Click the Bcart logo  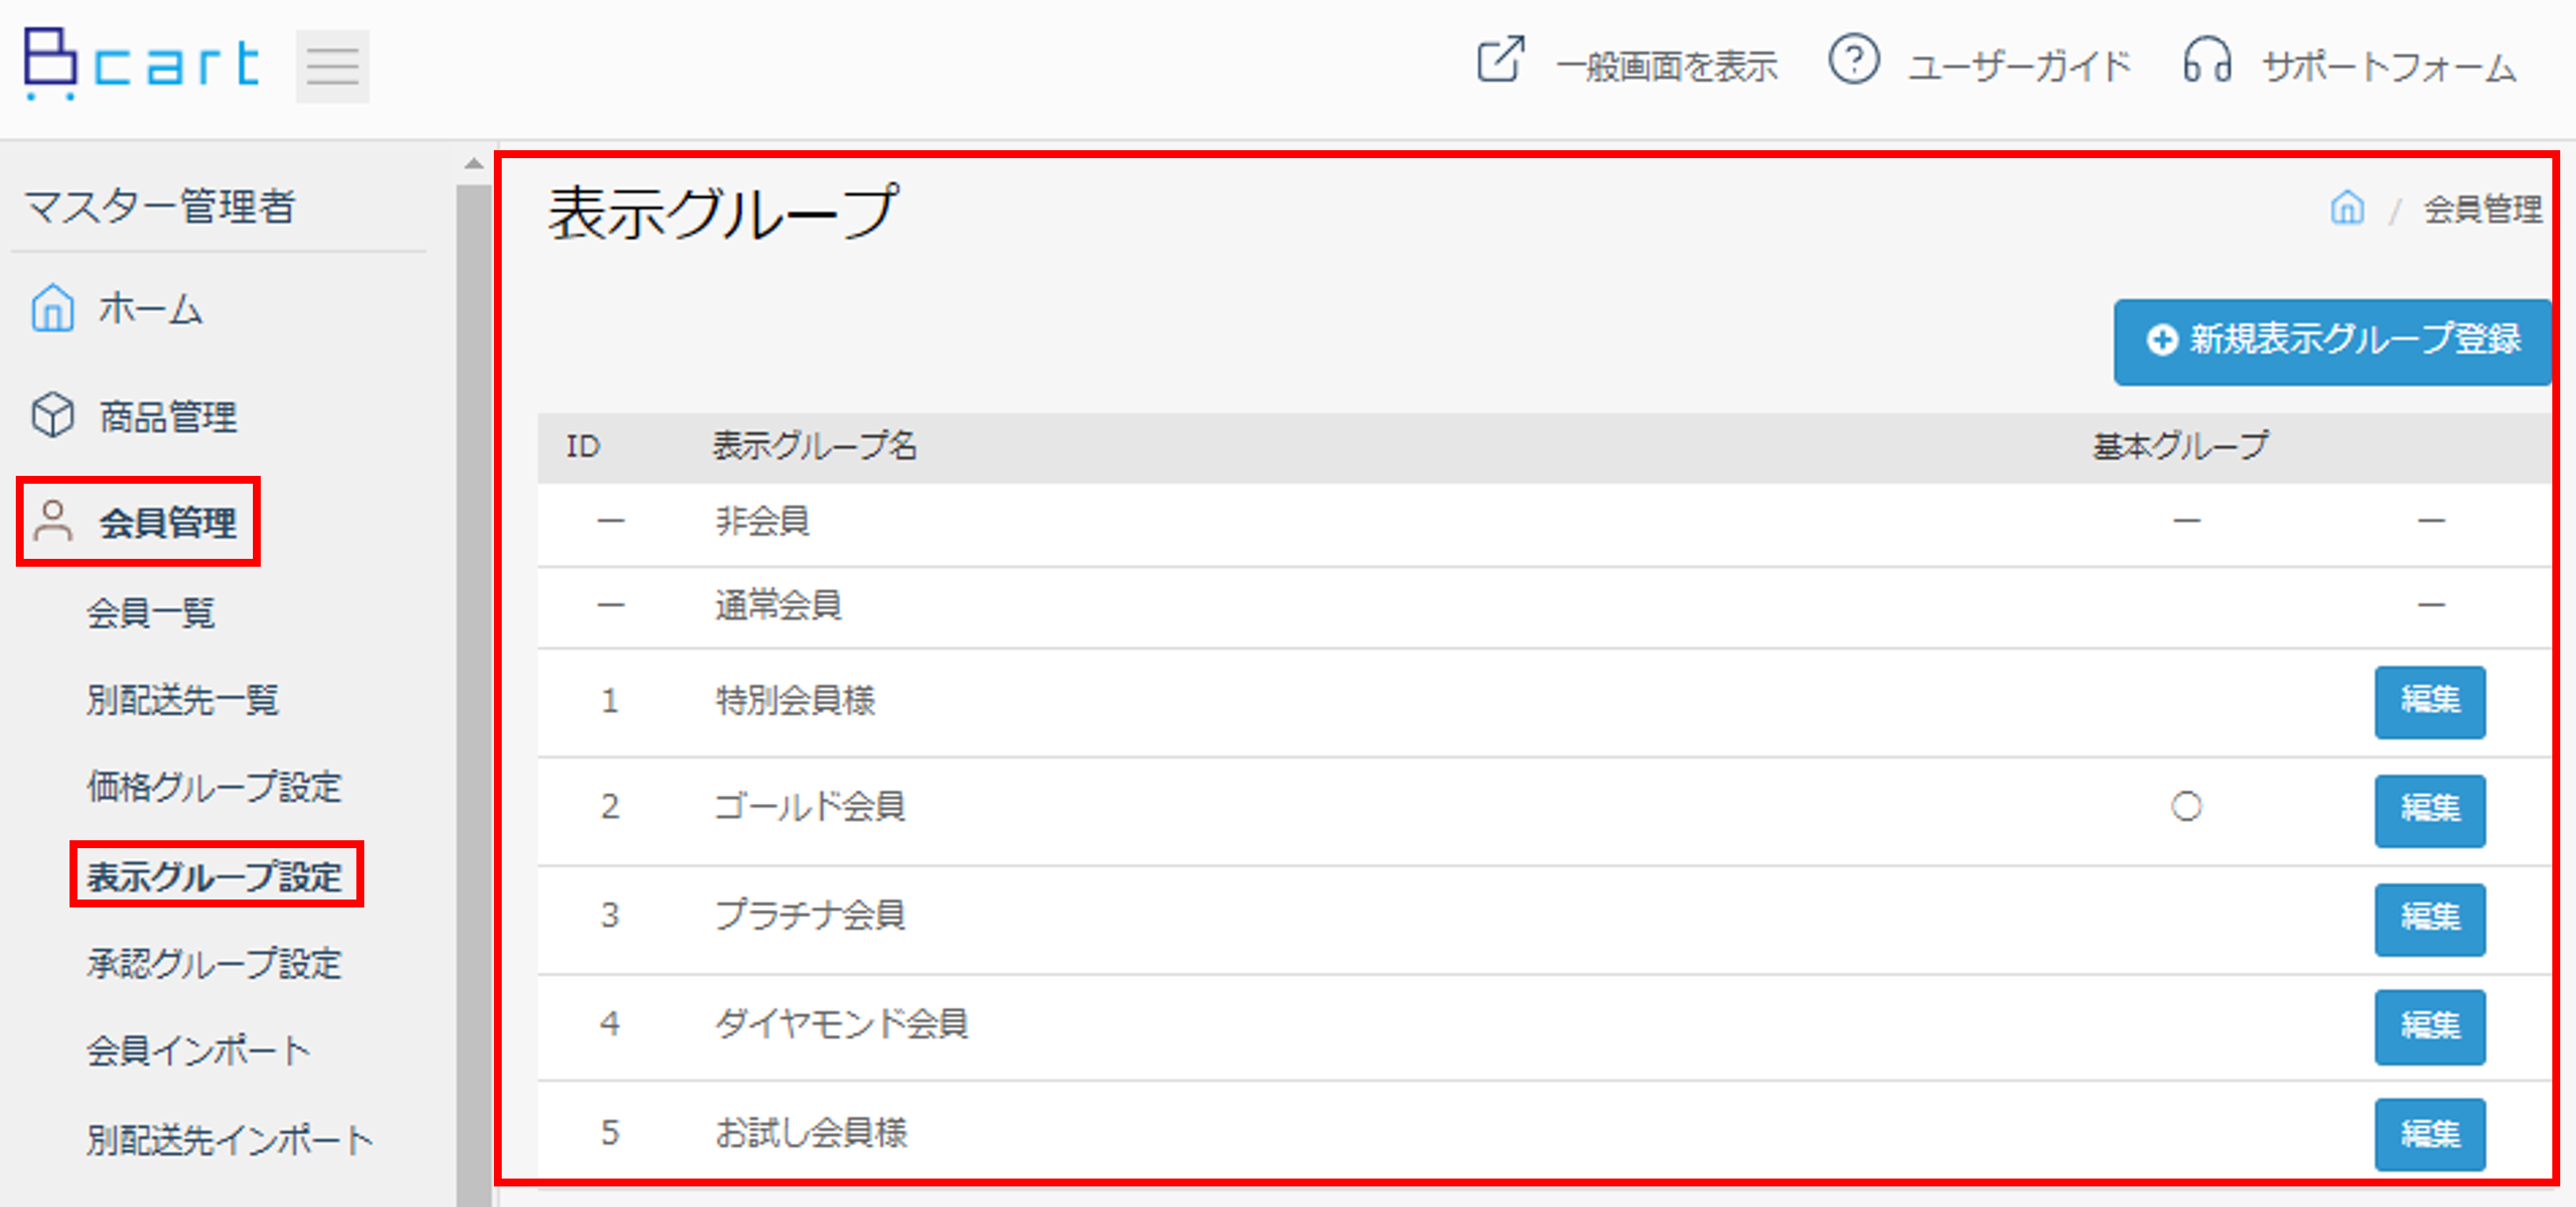point(142,64)
